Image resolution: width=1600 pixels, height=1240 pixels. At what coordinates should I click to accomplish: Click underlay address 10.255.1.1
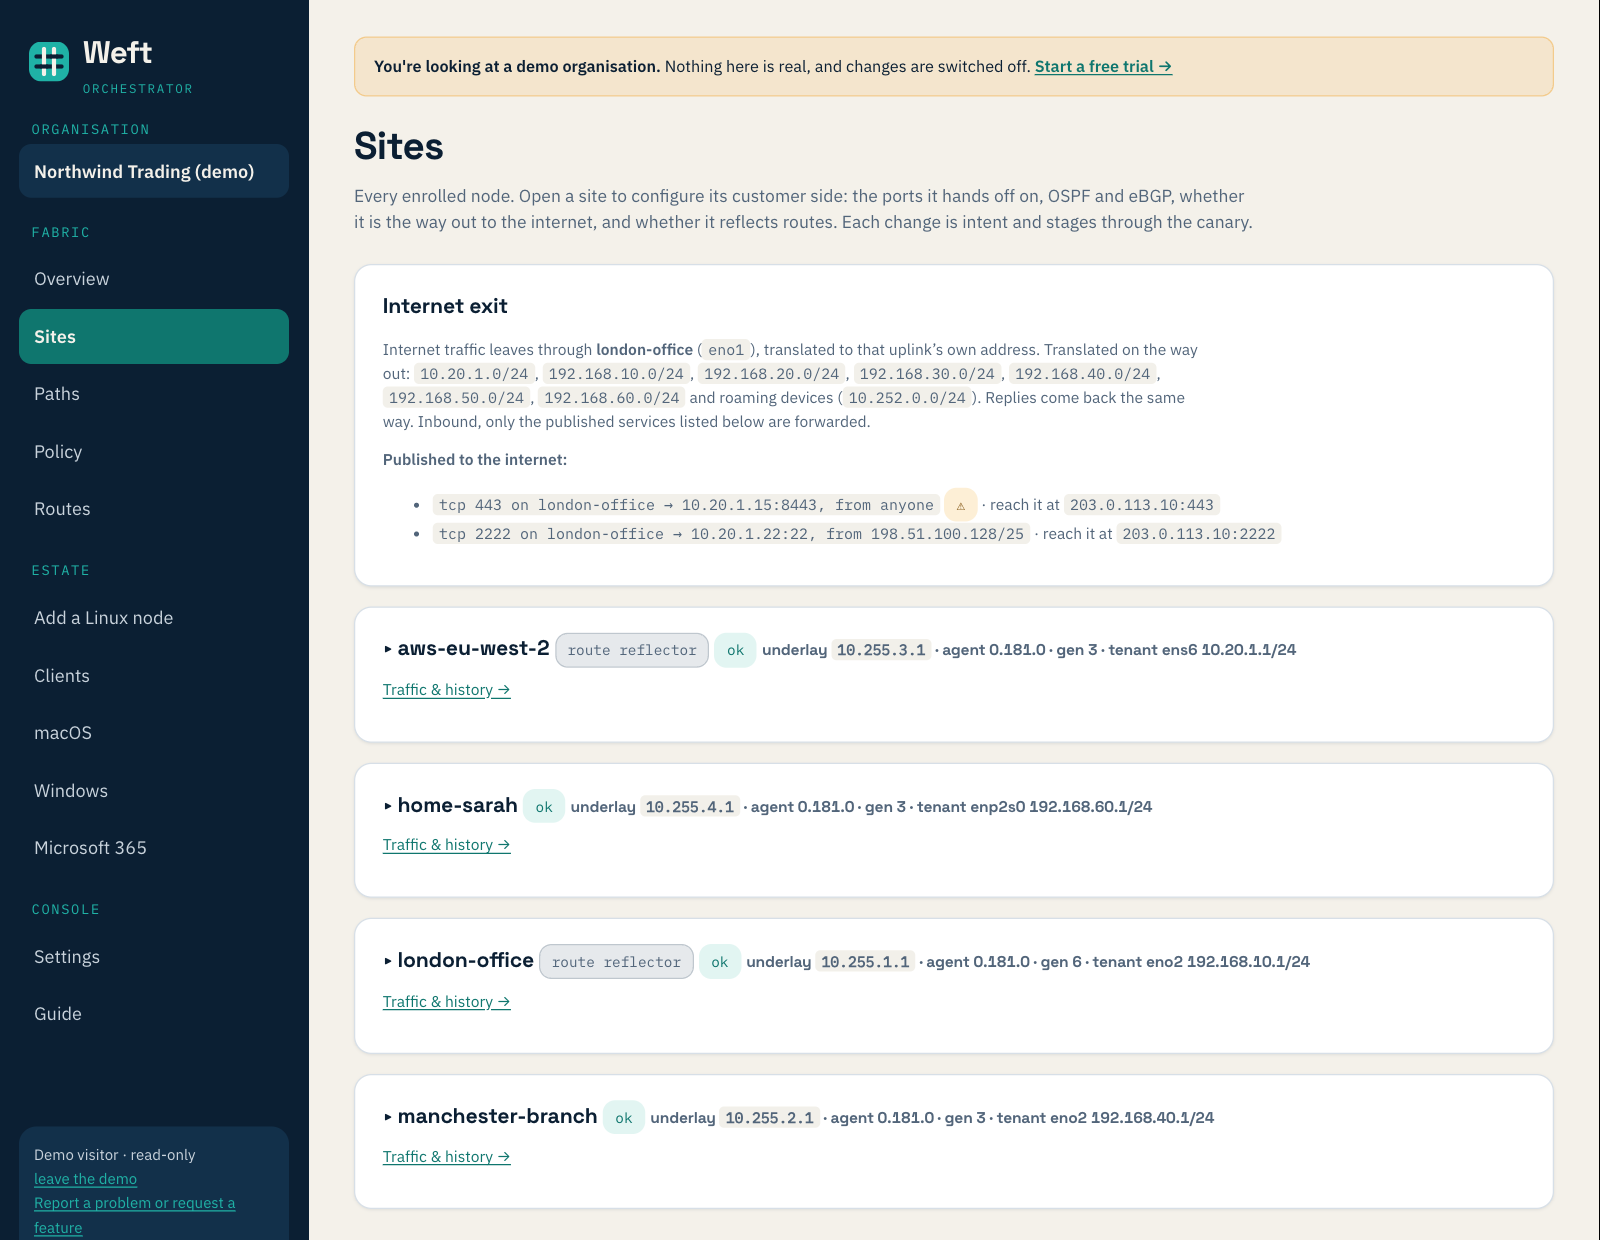865,962
